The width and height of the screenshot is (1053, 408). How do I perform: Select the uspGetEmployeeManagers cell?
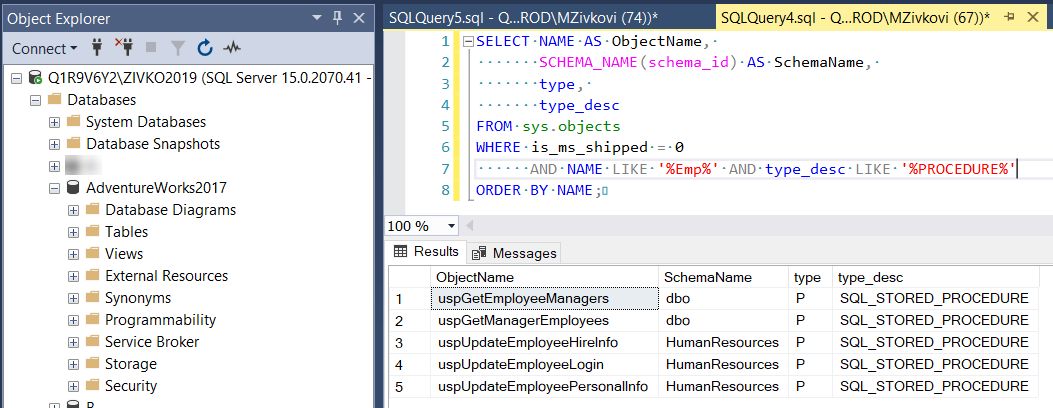pyautogui.click(x=544, y=299)
